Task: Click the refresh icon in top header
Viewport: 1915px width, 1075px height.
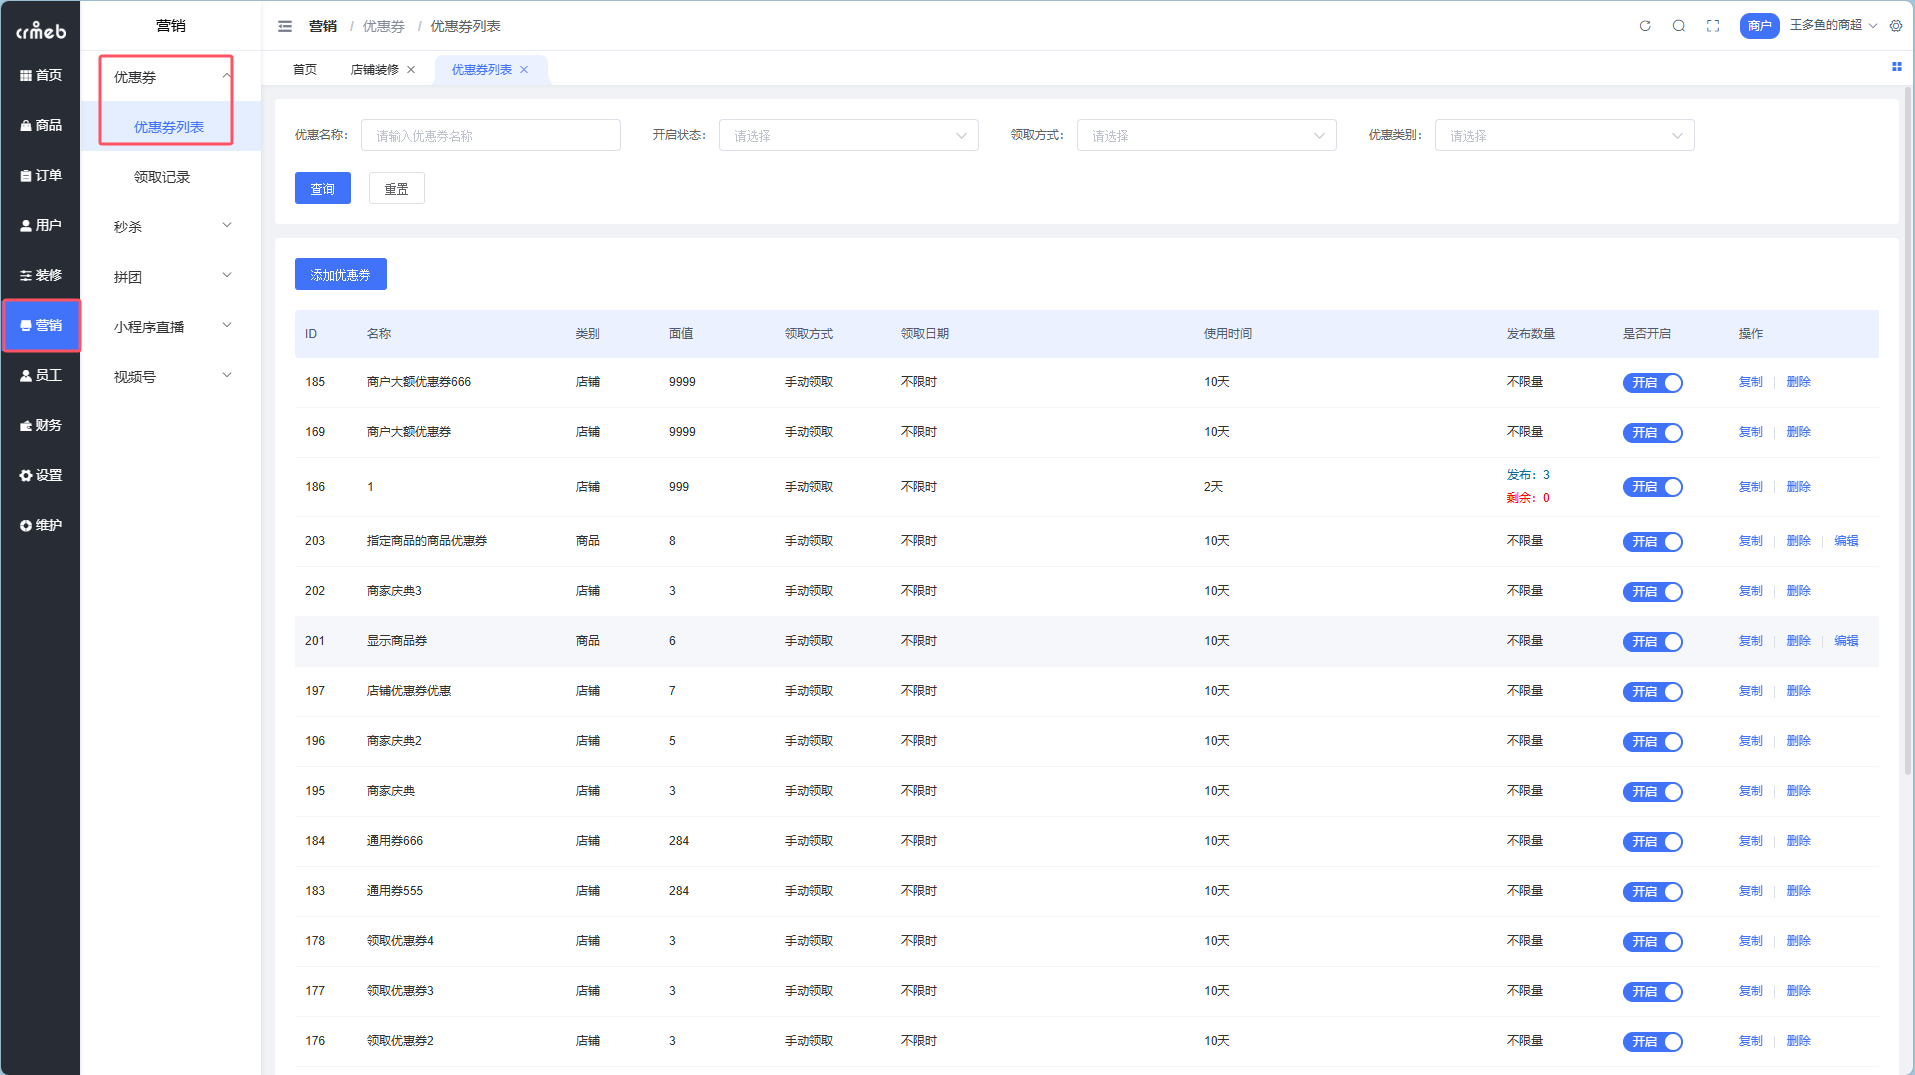Action: pos(1645,26)
